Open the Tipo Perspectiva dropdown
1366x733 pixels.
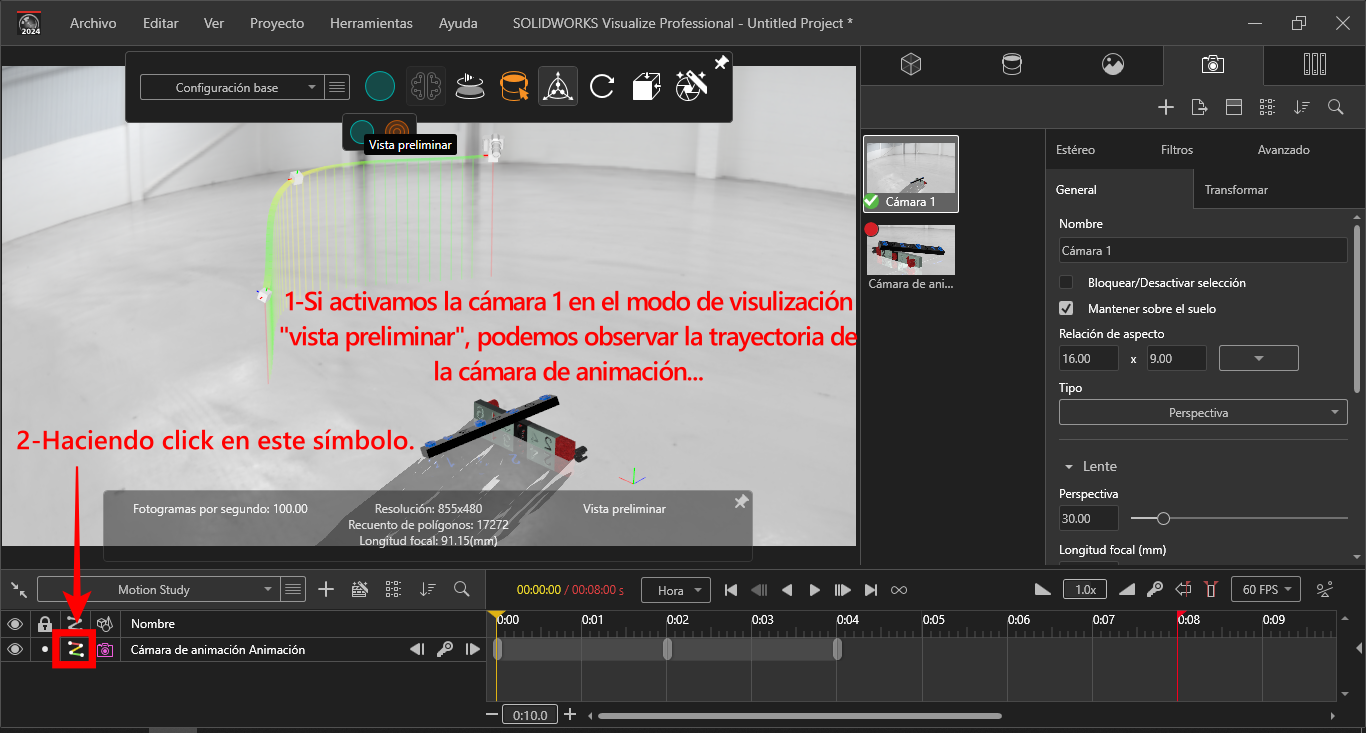(1203, 412)
